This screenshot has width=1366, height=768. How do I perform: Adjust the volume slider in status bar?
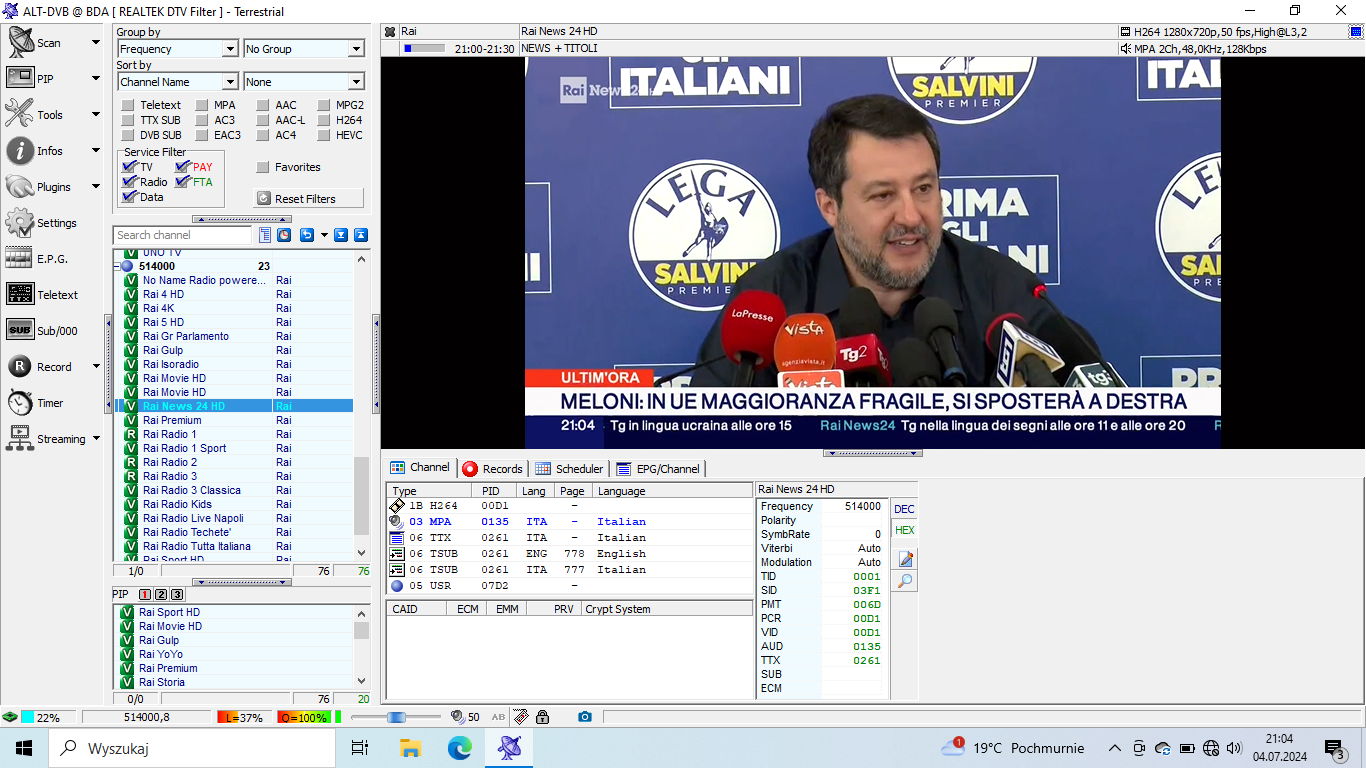point(396,717)
